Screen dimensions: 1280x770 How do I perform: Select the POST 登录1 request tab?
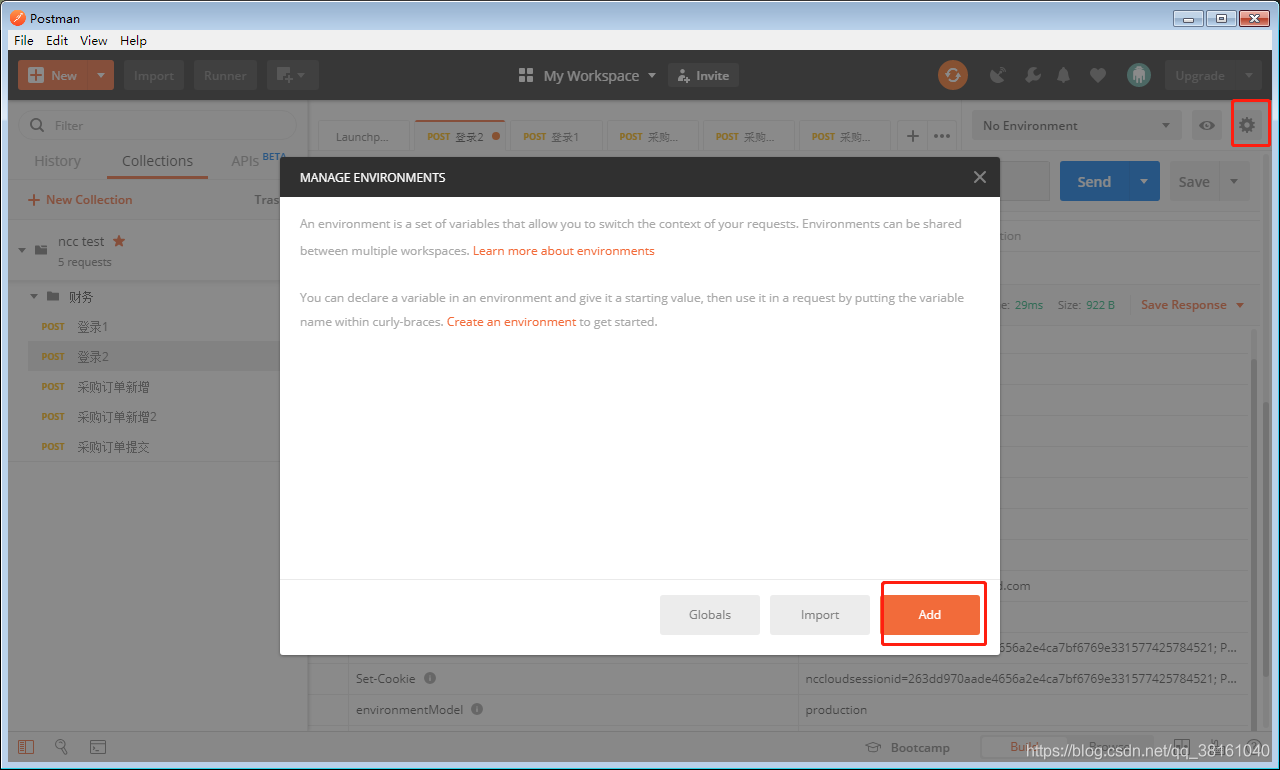click(x=555, y=136)
